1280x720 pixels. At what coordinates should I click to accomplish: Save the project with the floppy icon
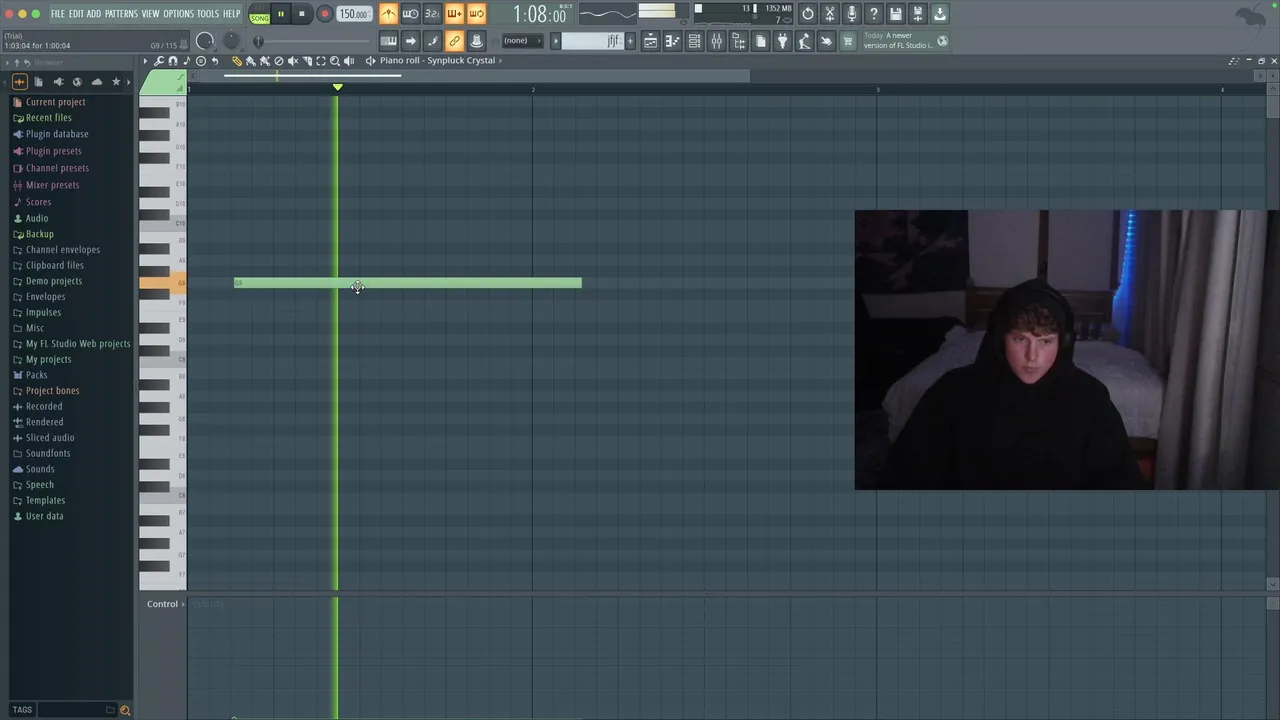(x=896, y=14)
